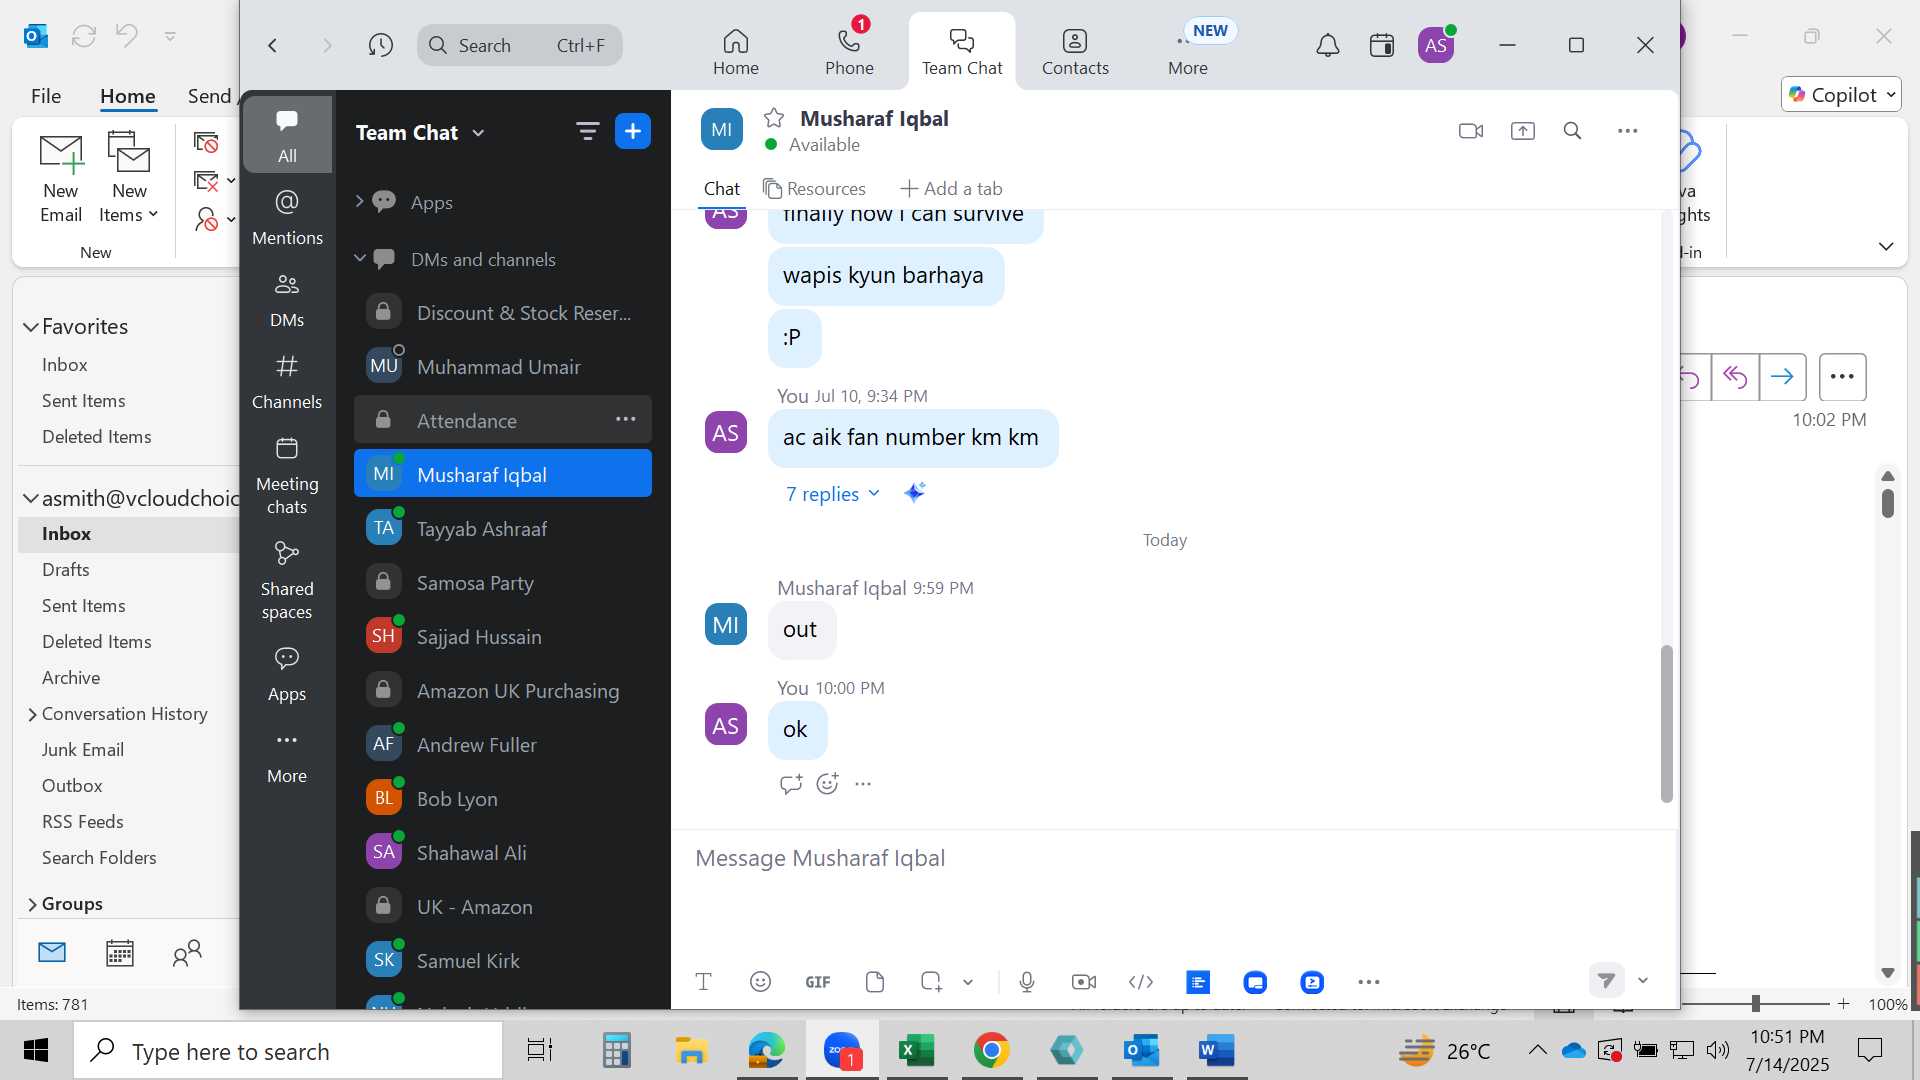The width and height of the screenshot is (1920, 1080).
Task: Click the Windows Start button
Action: pyautogui.click(x=36, y=1051)
